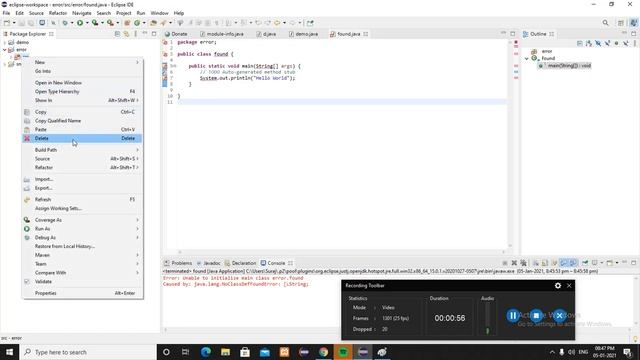
Task: Open the Refactor menu in menu bar
Action: (x=58, y=13)
